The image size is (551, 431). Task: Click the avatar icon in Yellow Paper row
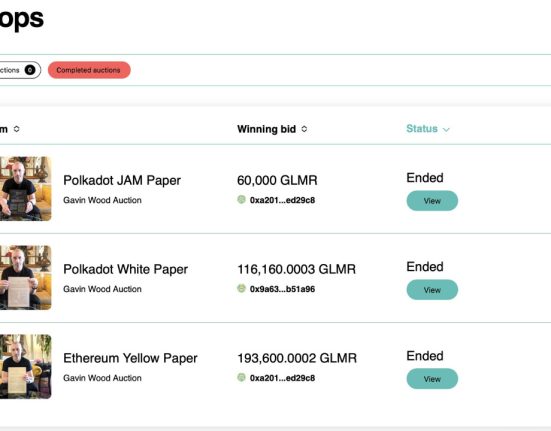tap(241, 377)
